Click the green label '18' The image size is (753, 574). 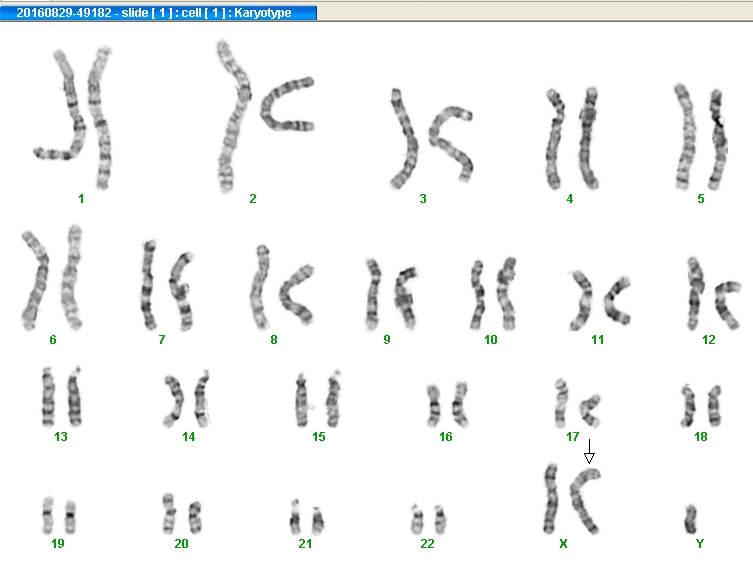pyautogui.click(x=701, y=437)
